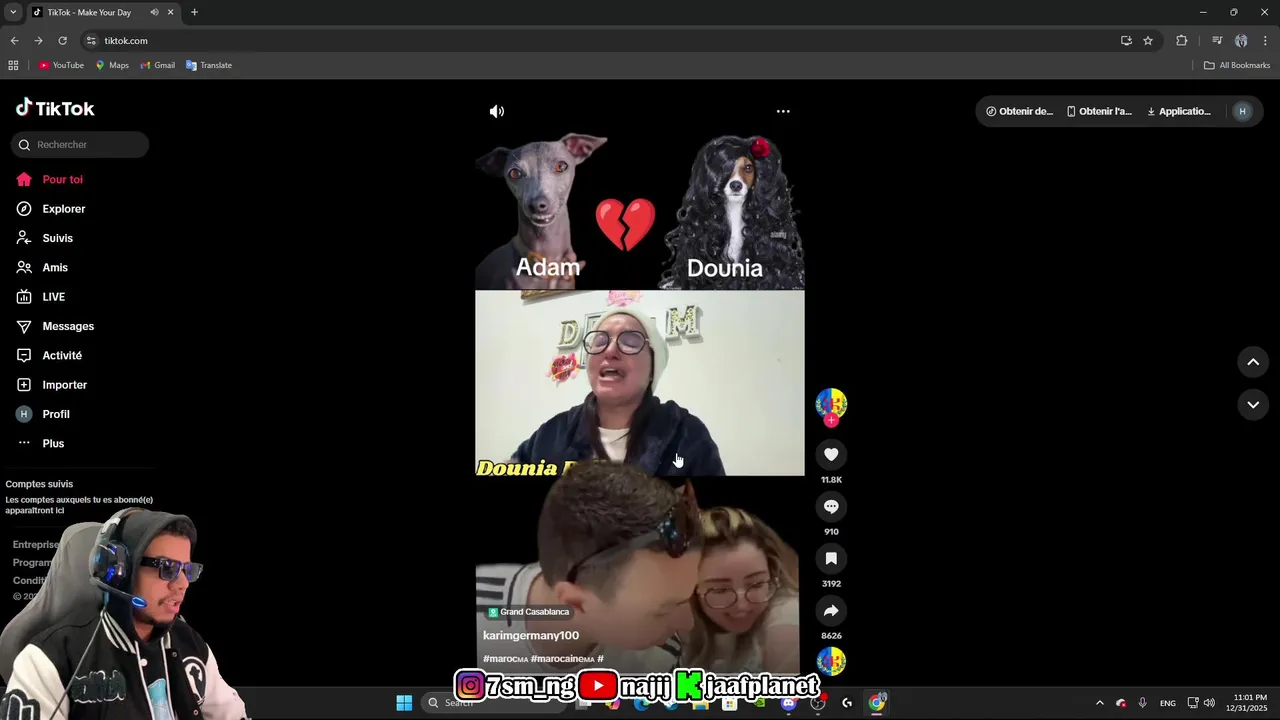Viewport: 1280px width, 720px height.
Task: Open Chrome media control icon
Action: (x=1217, y=41)
